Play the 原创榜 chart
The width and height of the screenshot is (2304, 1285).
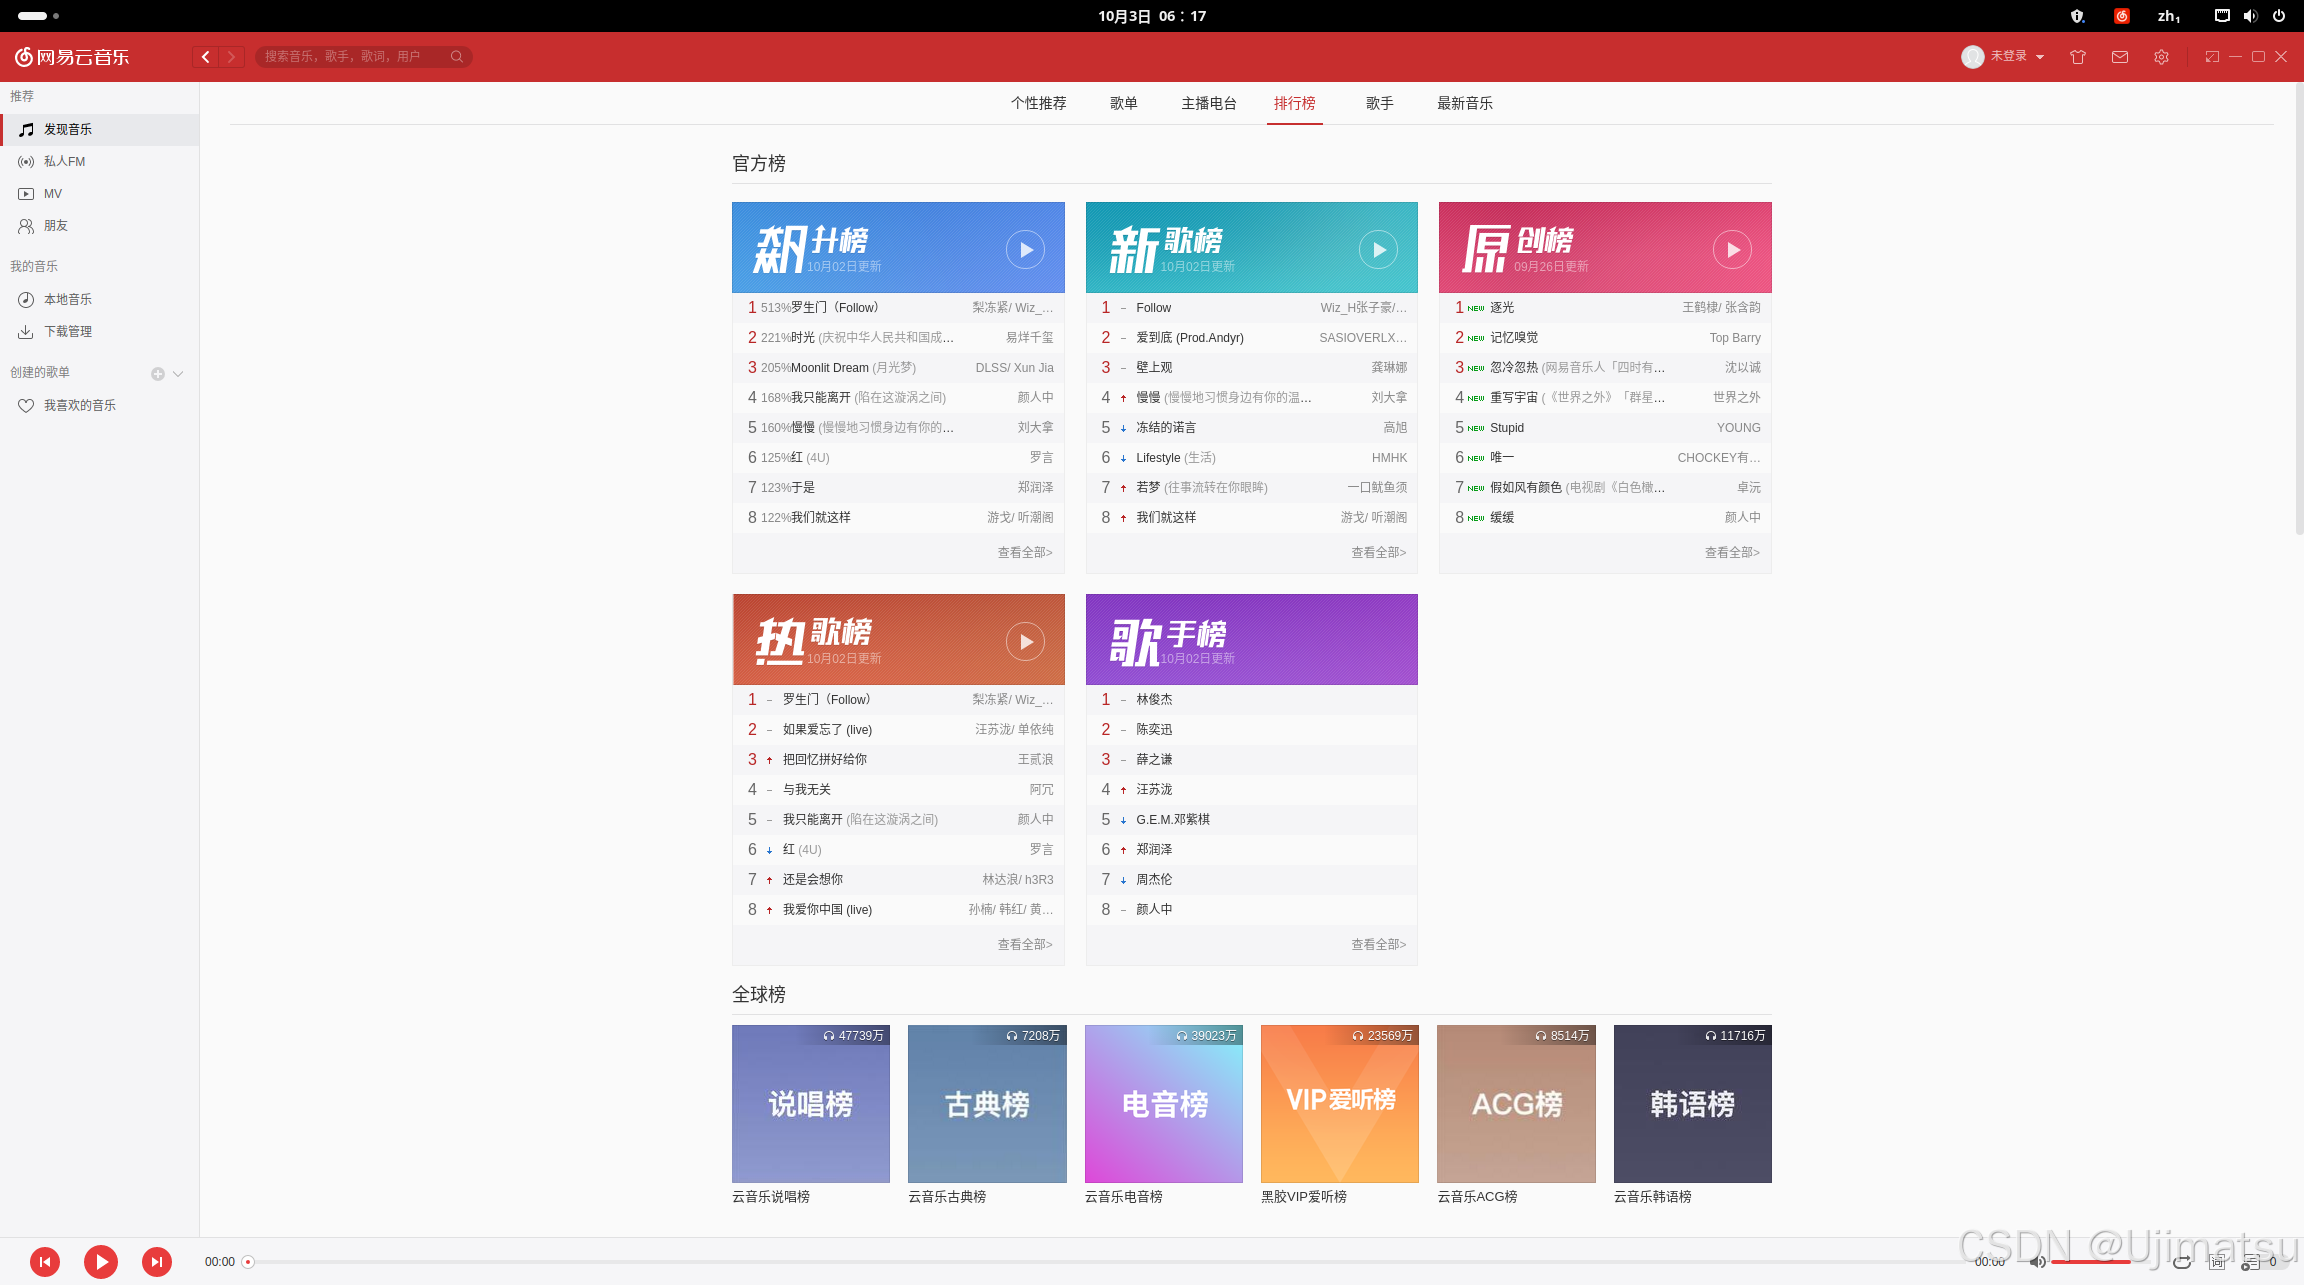point(1732,250)
